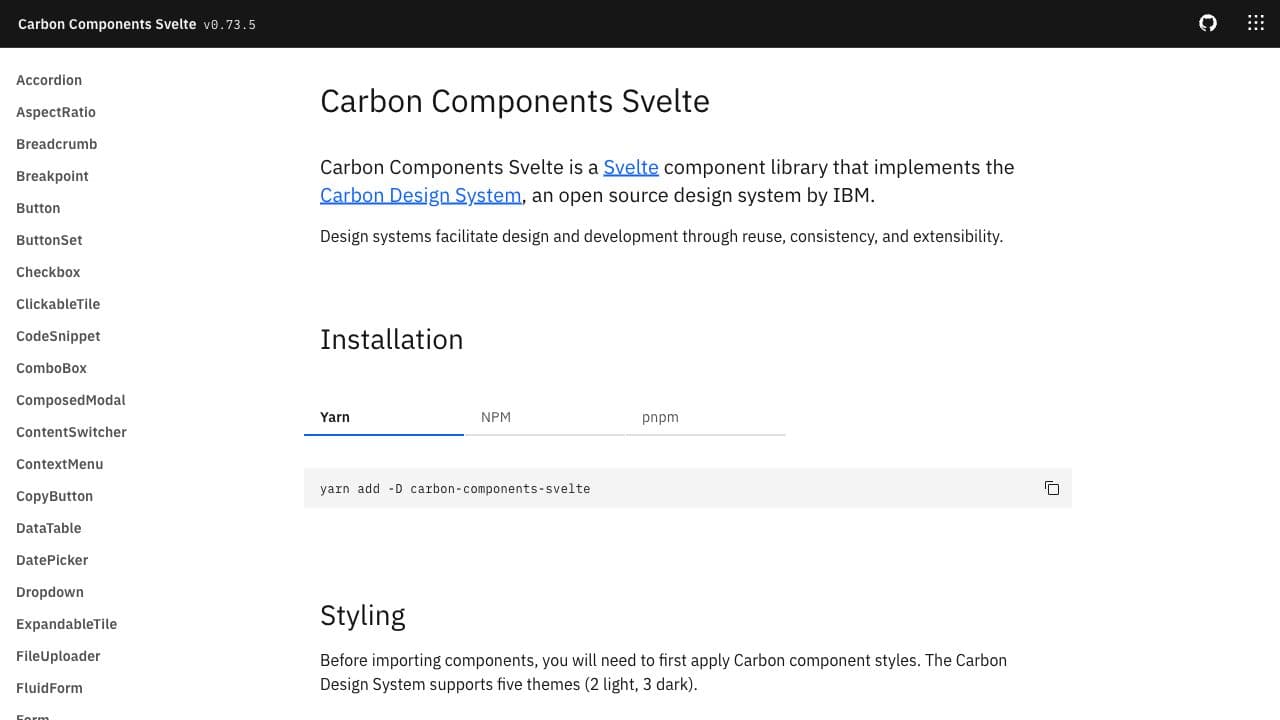This screenshot has width=1280, height=720.
Task: Switch to the NPM tab
Action: click(x=496, y=417)
